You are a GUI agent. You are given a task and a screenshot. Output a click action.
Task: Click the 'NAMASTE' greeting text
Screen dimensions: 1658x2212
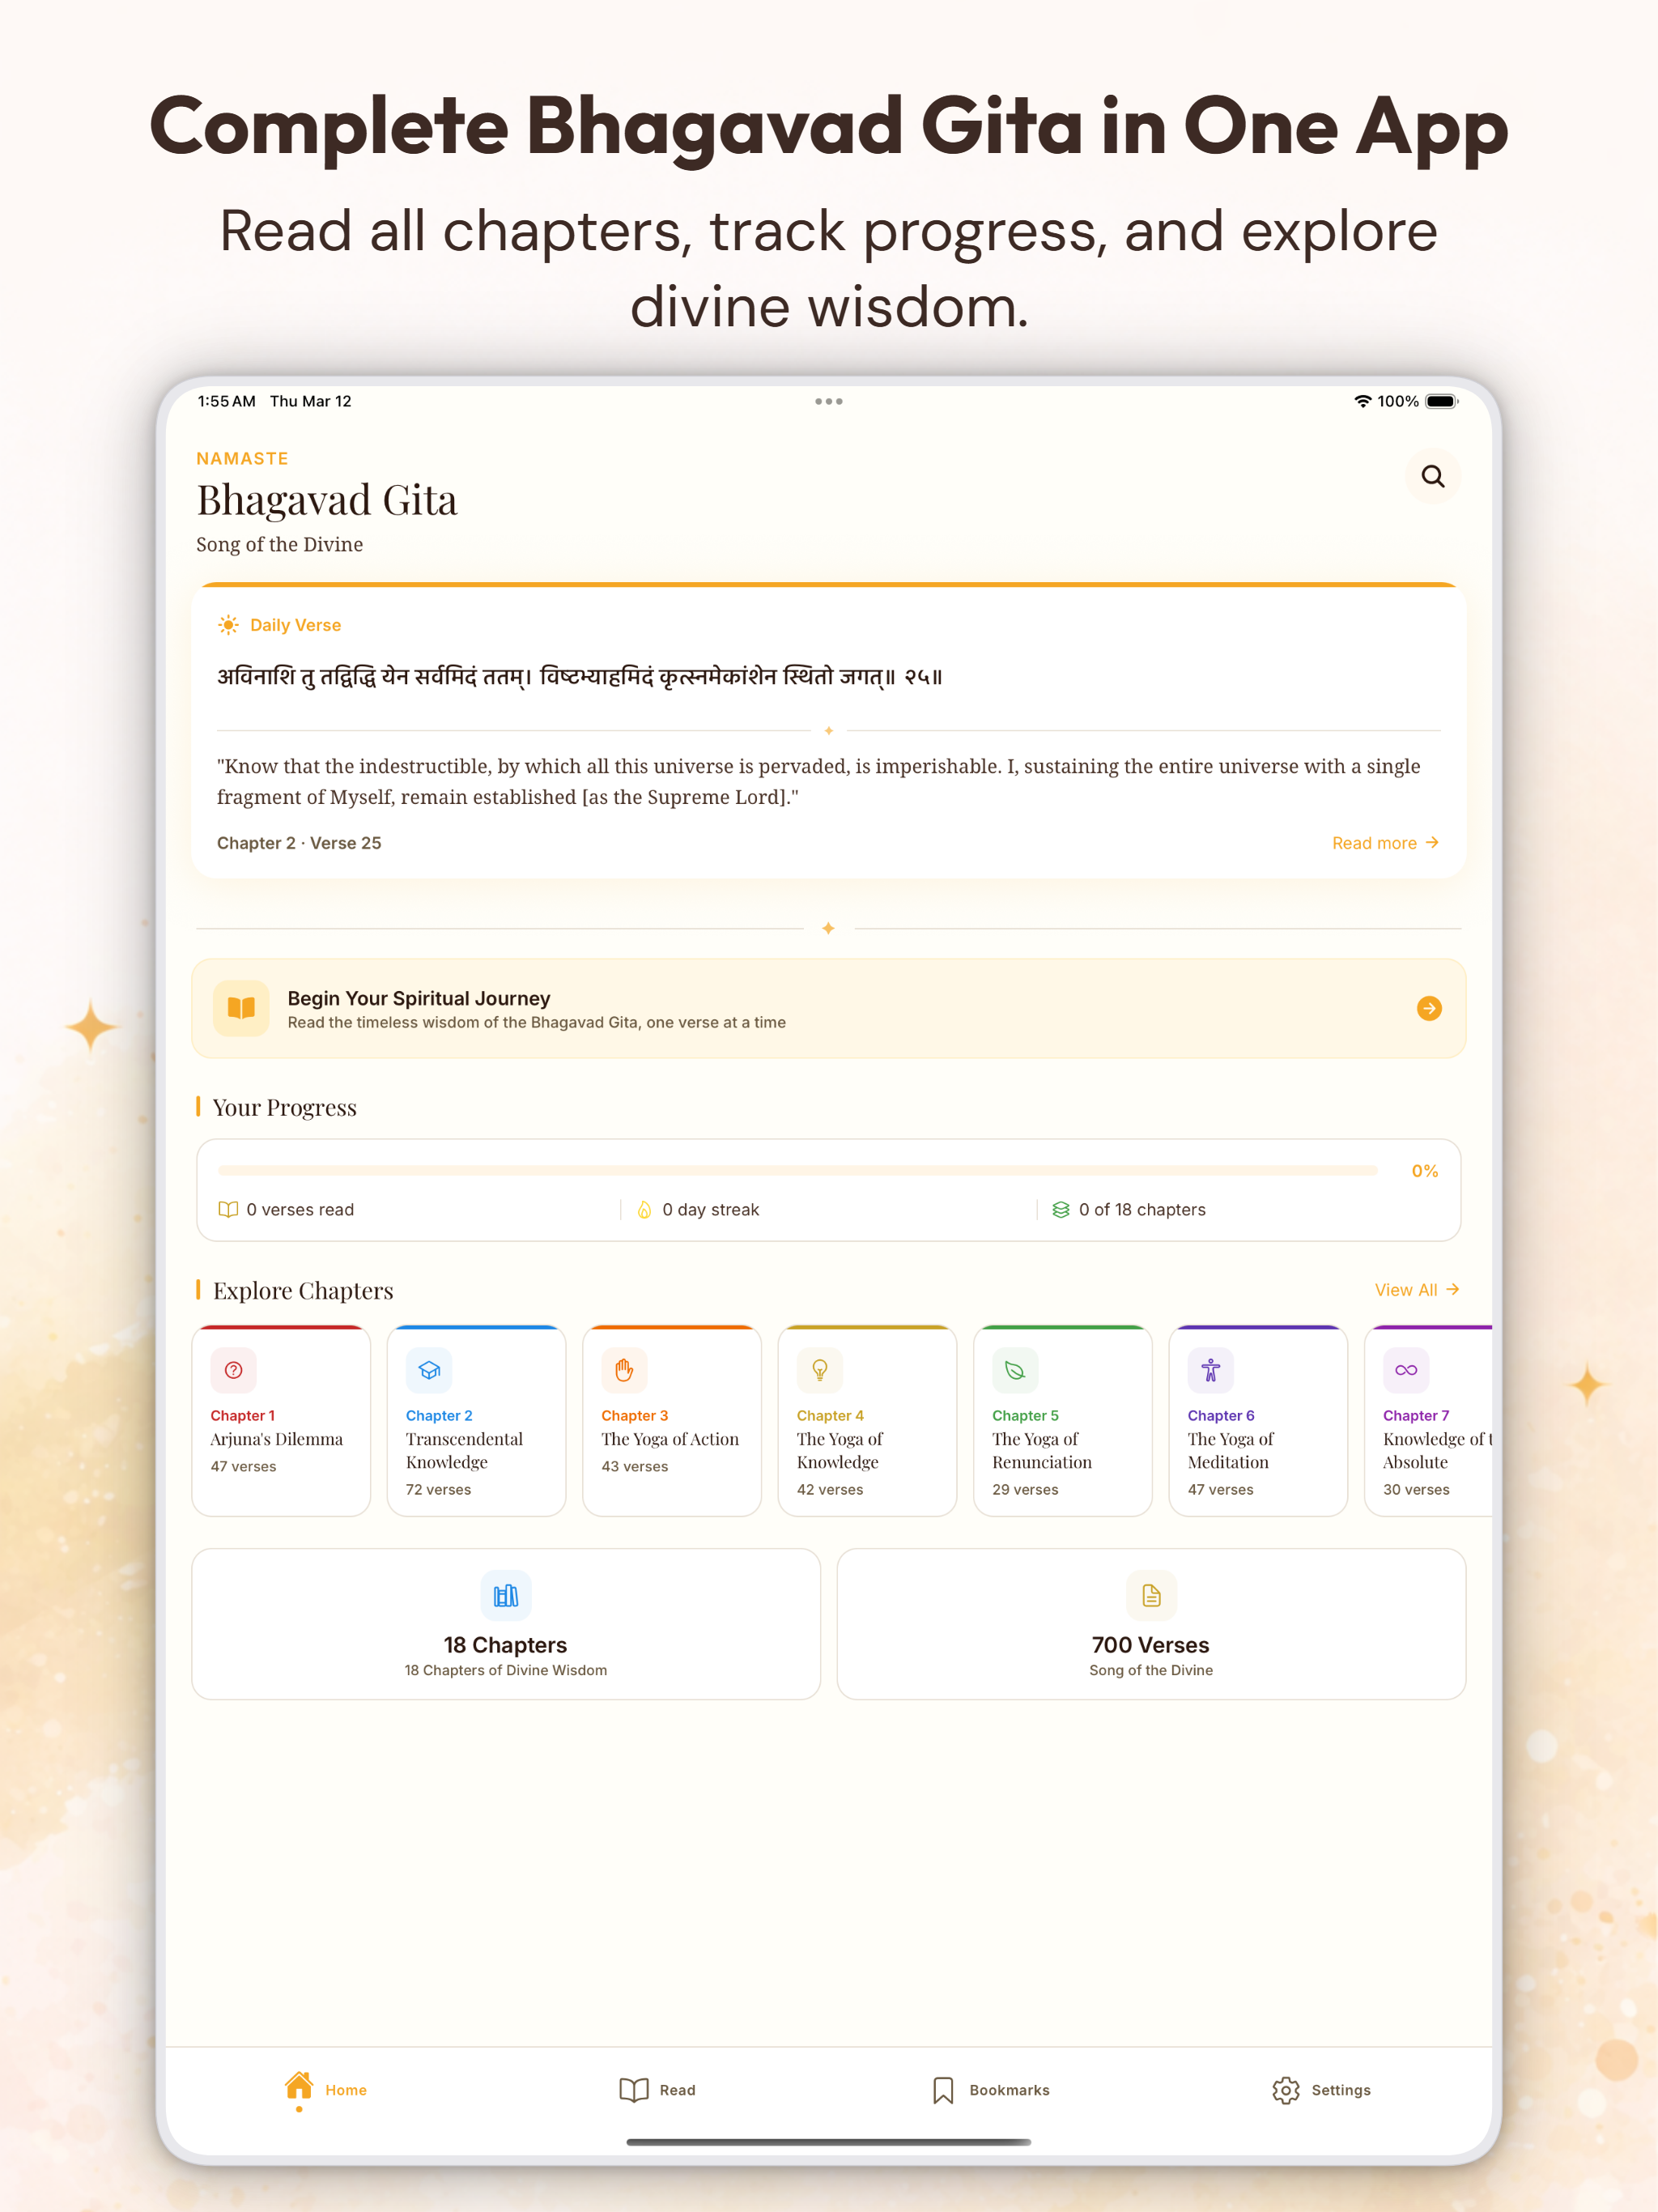242,458
